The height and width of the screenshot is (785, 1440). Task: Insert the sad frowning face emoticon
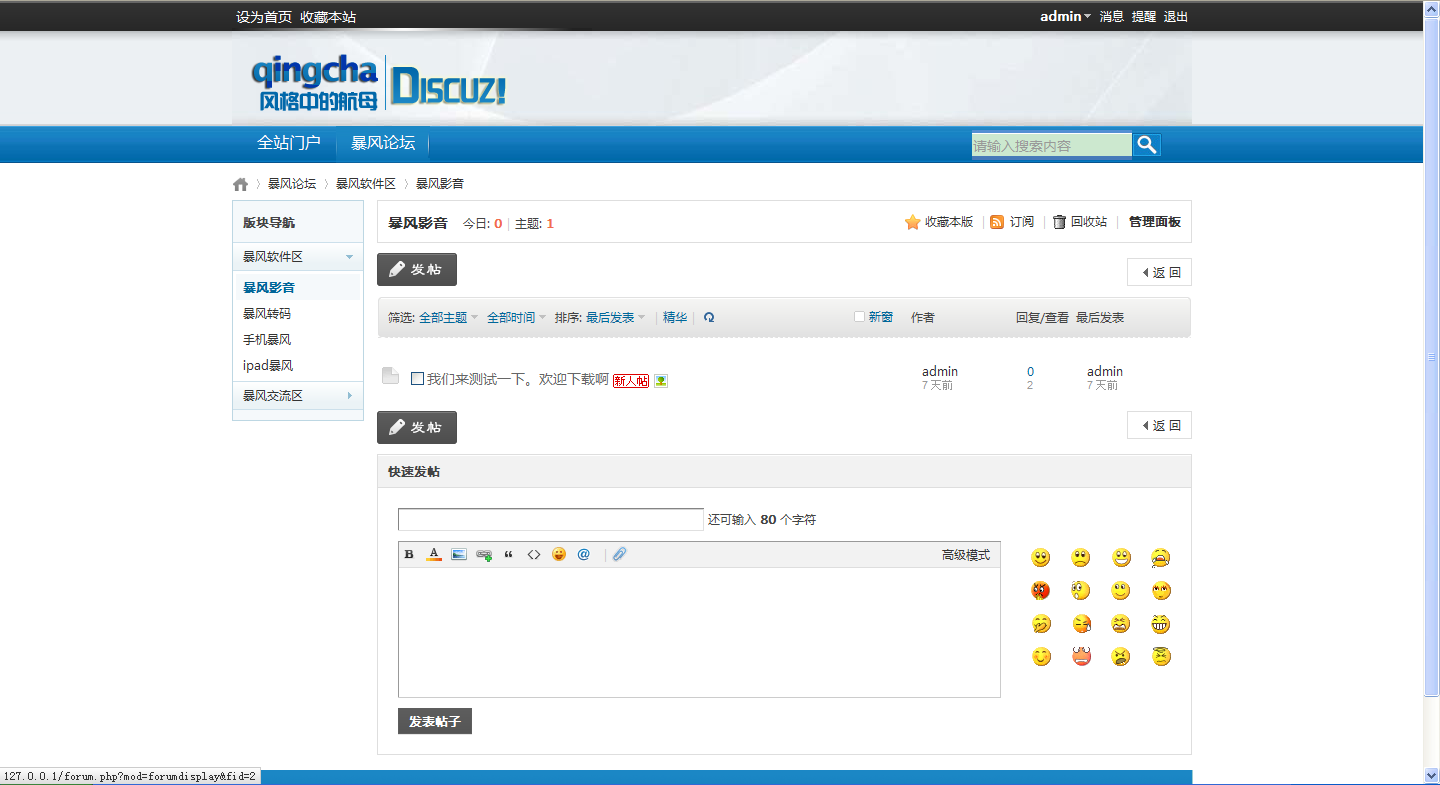1081,558
